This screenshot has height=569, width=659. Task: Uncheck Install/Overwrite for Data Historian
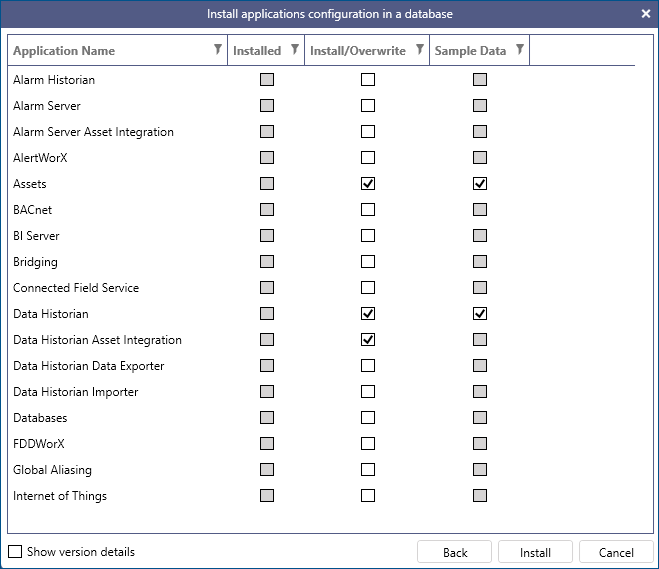pos(368,314)
